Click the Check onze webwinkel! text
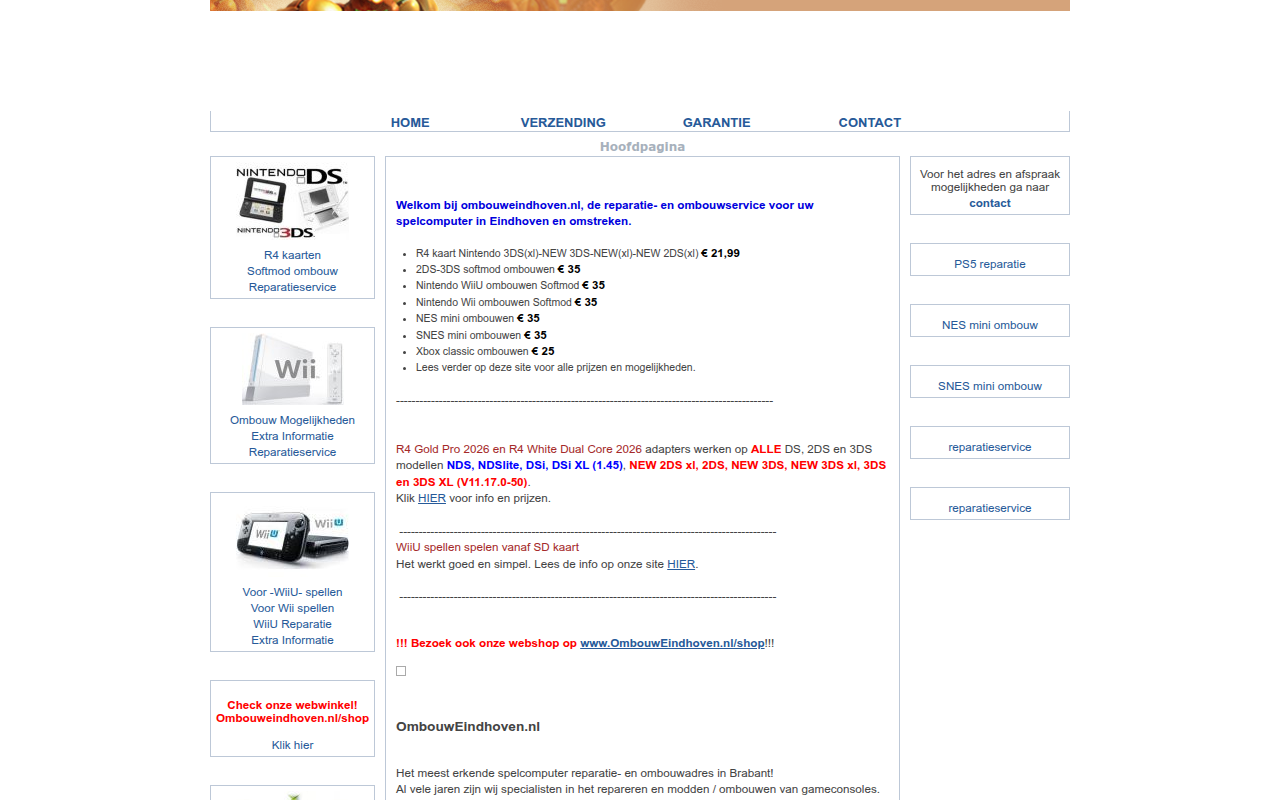Screen dimensions: 1280x800 click(292, 705)
